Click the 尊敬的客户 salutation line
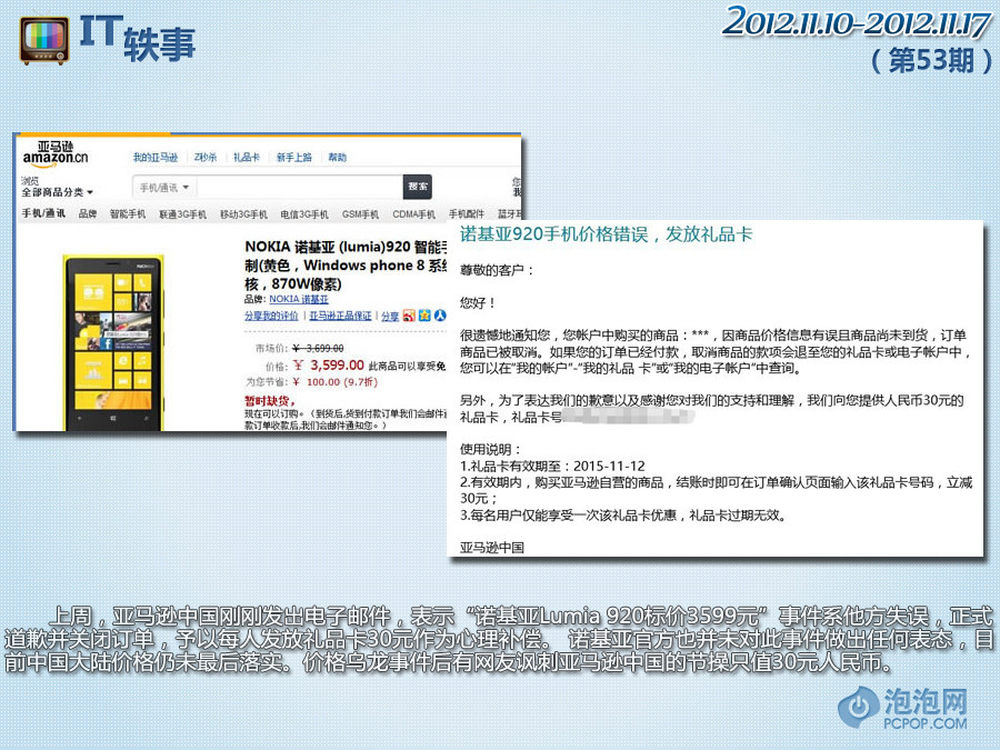1000x750 pixels. click(x=496, y=270)
